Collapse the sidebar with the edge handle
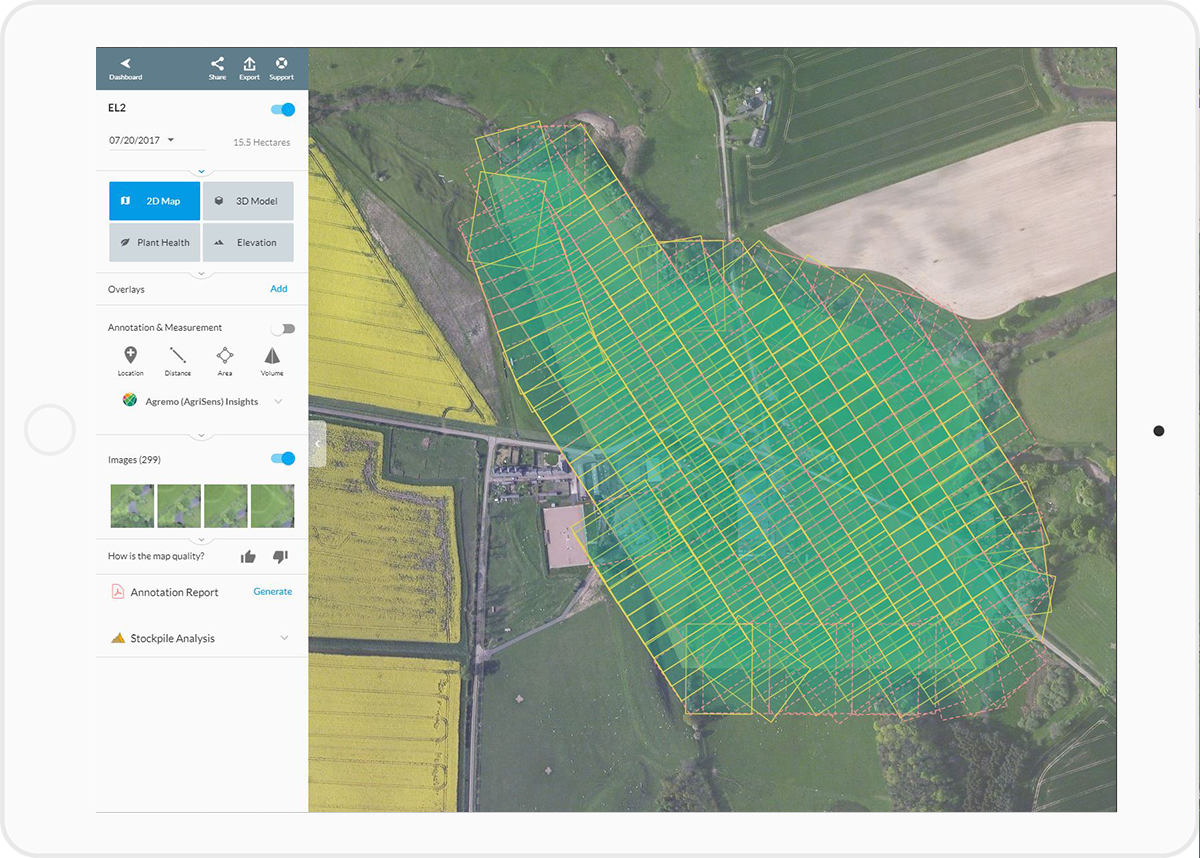1200x858 pixels. (318, 444)
